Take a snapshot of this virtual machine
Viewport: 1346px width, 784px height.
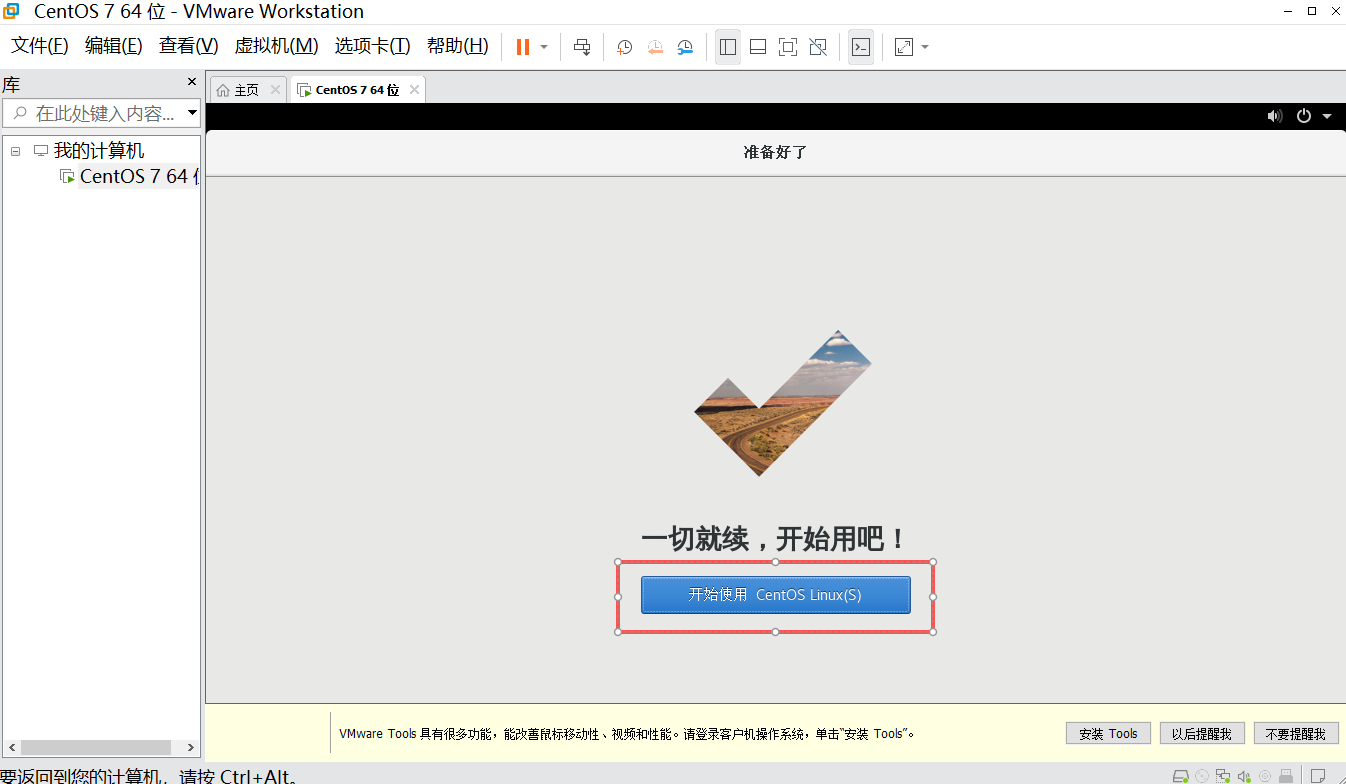click(x=625, y=47)
